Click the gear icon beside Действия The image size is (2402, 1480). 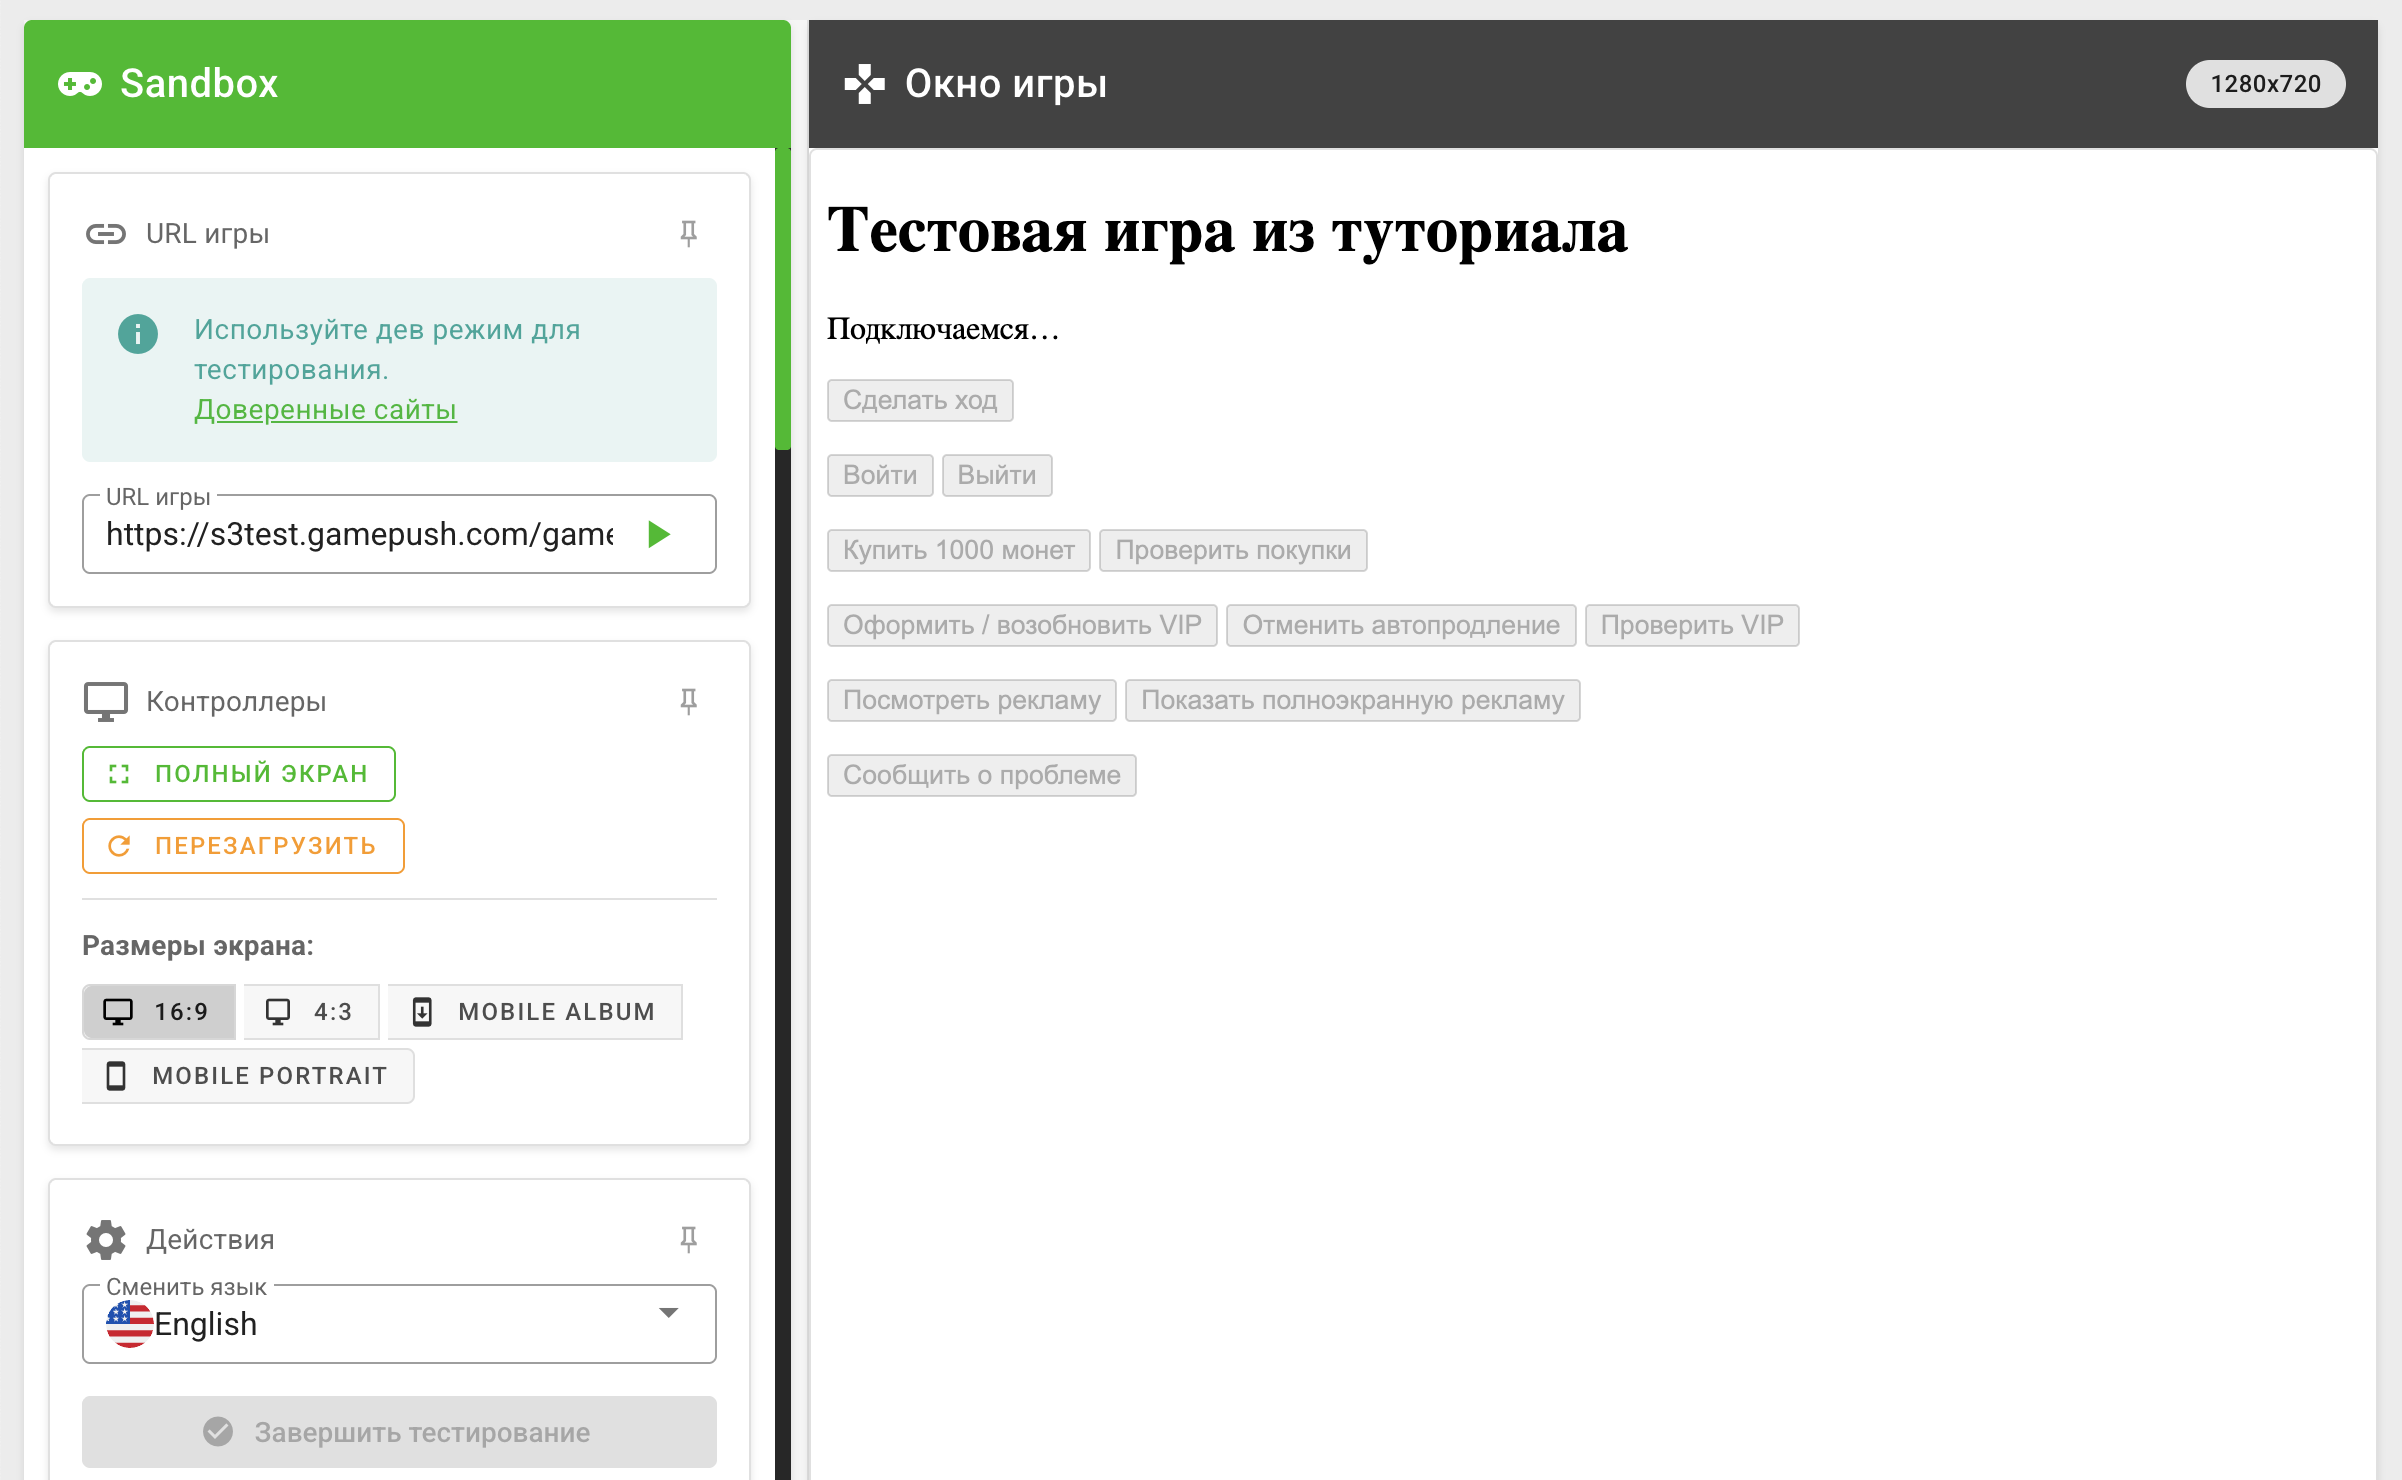(105, 1240)
